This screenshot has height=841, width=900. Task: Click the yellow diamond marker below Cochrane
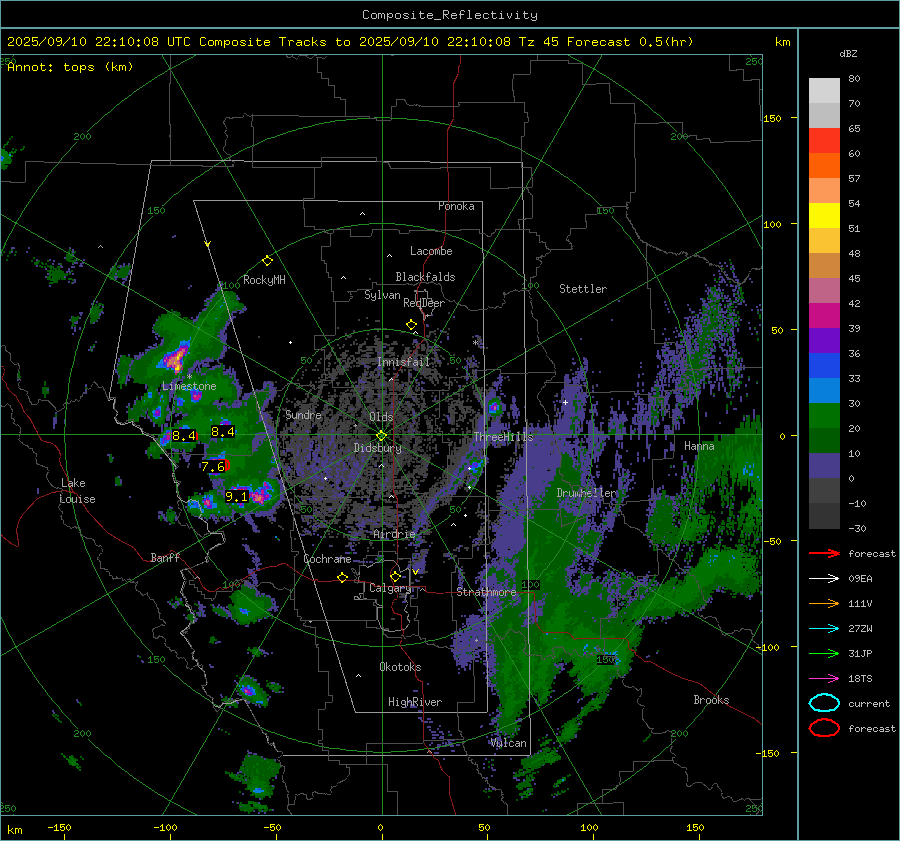(342, 577)
